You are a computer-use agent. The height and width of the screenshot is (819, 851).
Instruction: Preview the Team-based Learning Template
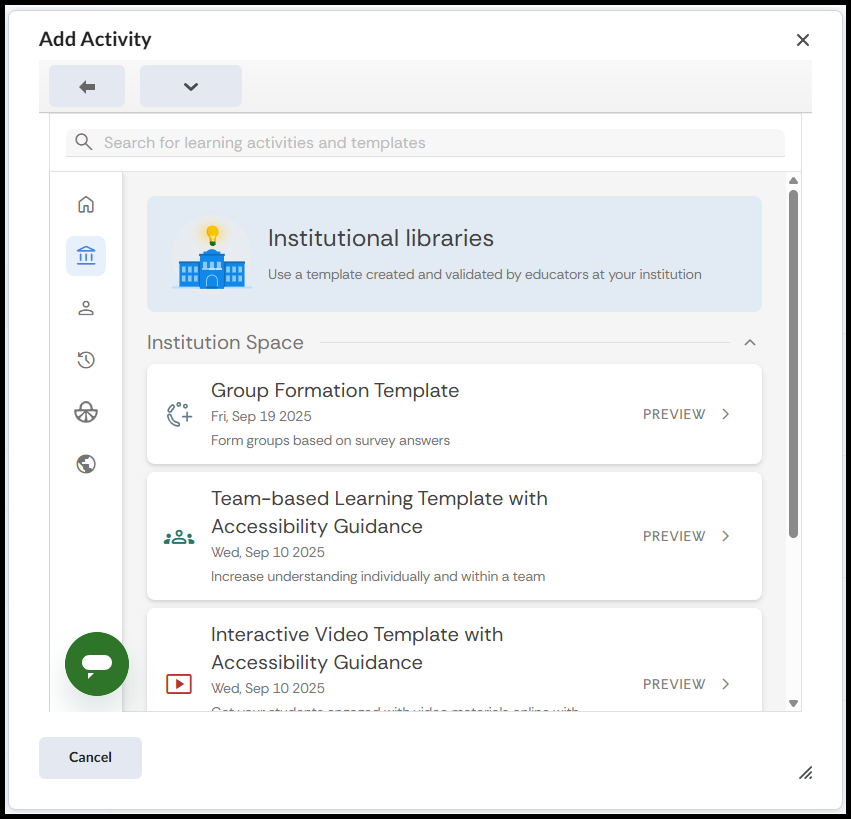click(686, 536)
